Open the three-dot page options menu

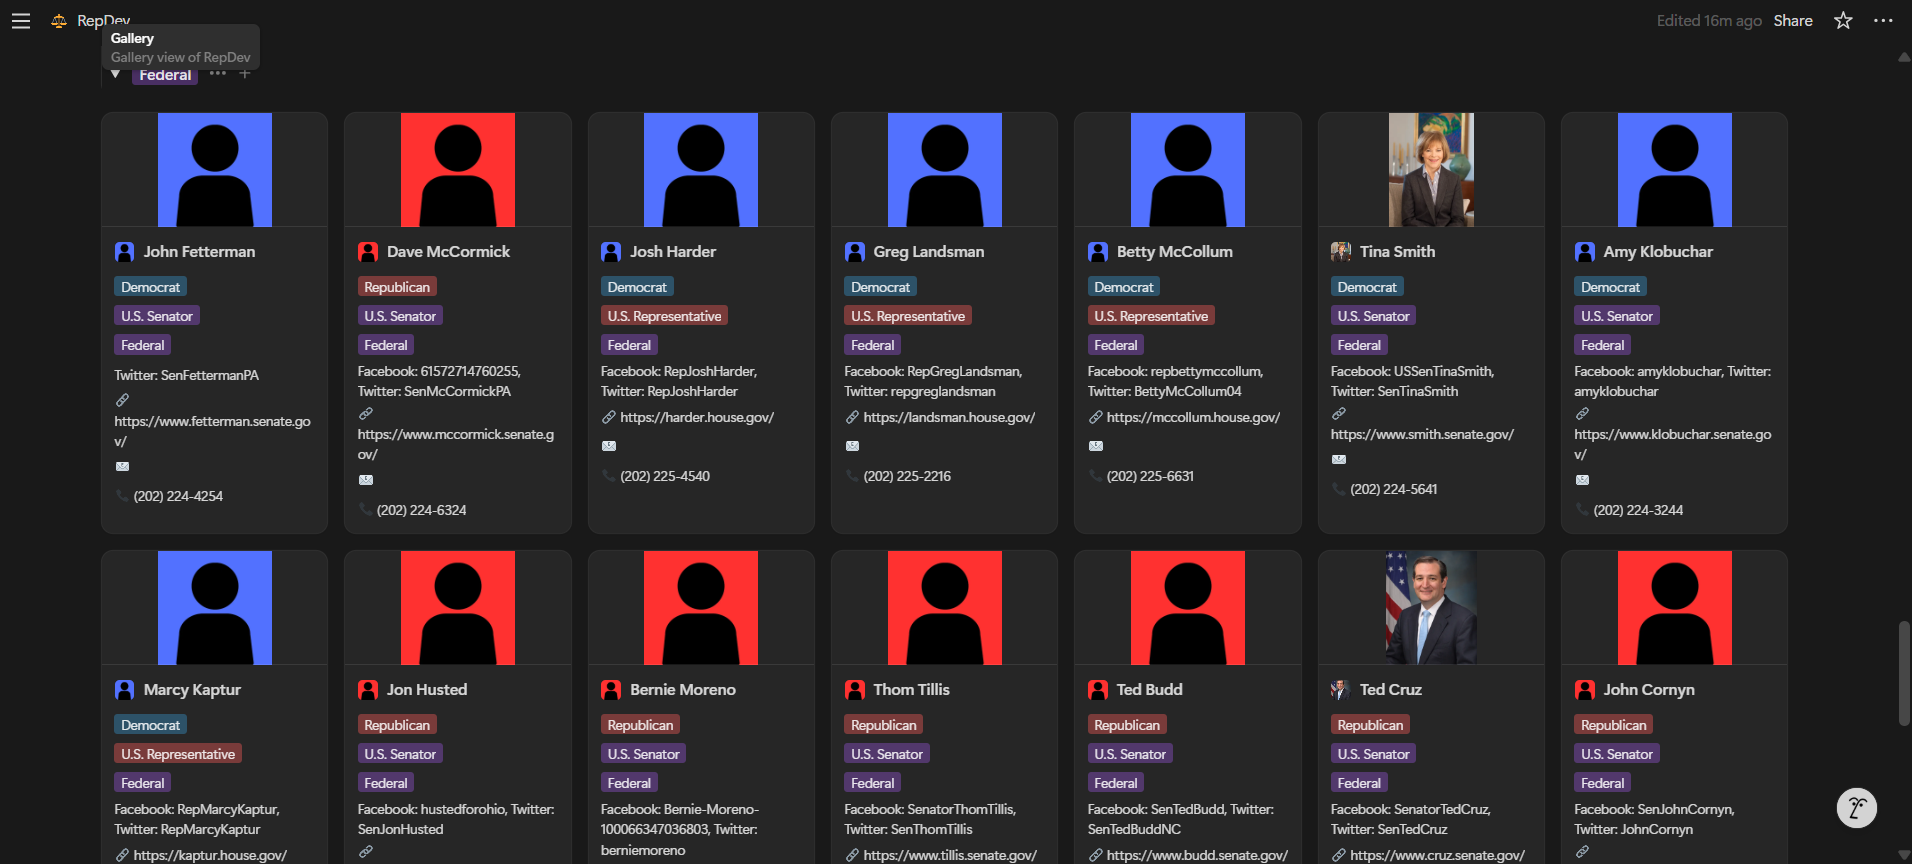point(1883,21)
